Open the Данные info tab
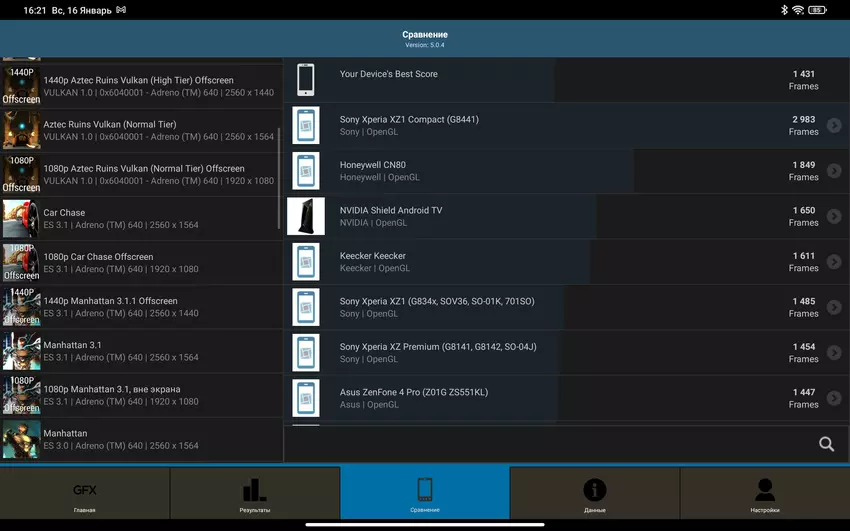The width and height of the screenshot is (850, 531). pyautogui.click(x=595, y=495)
